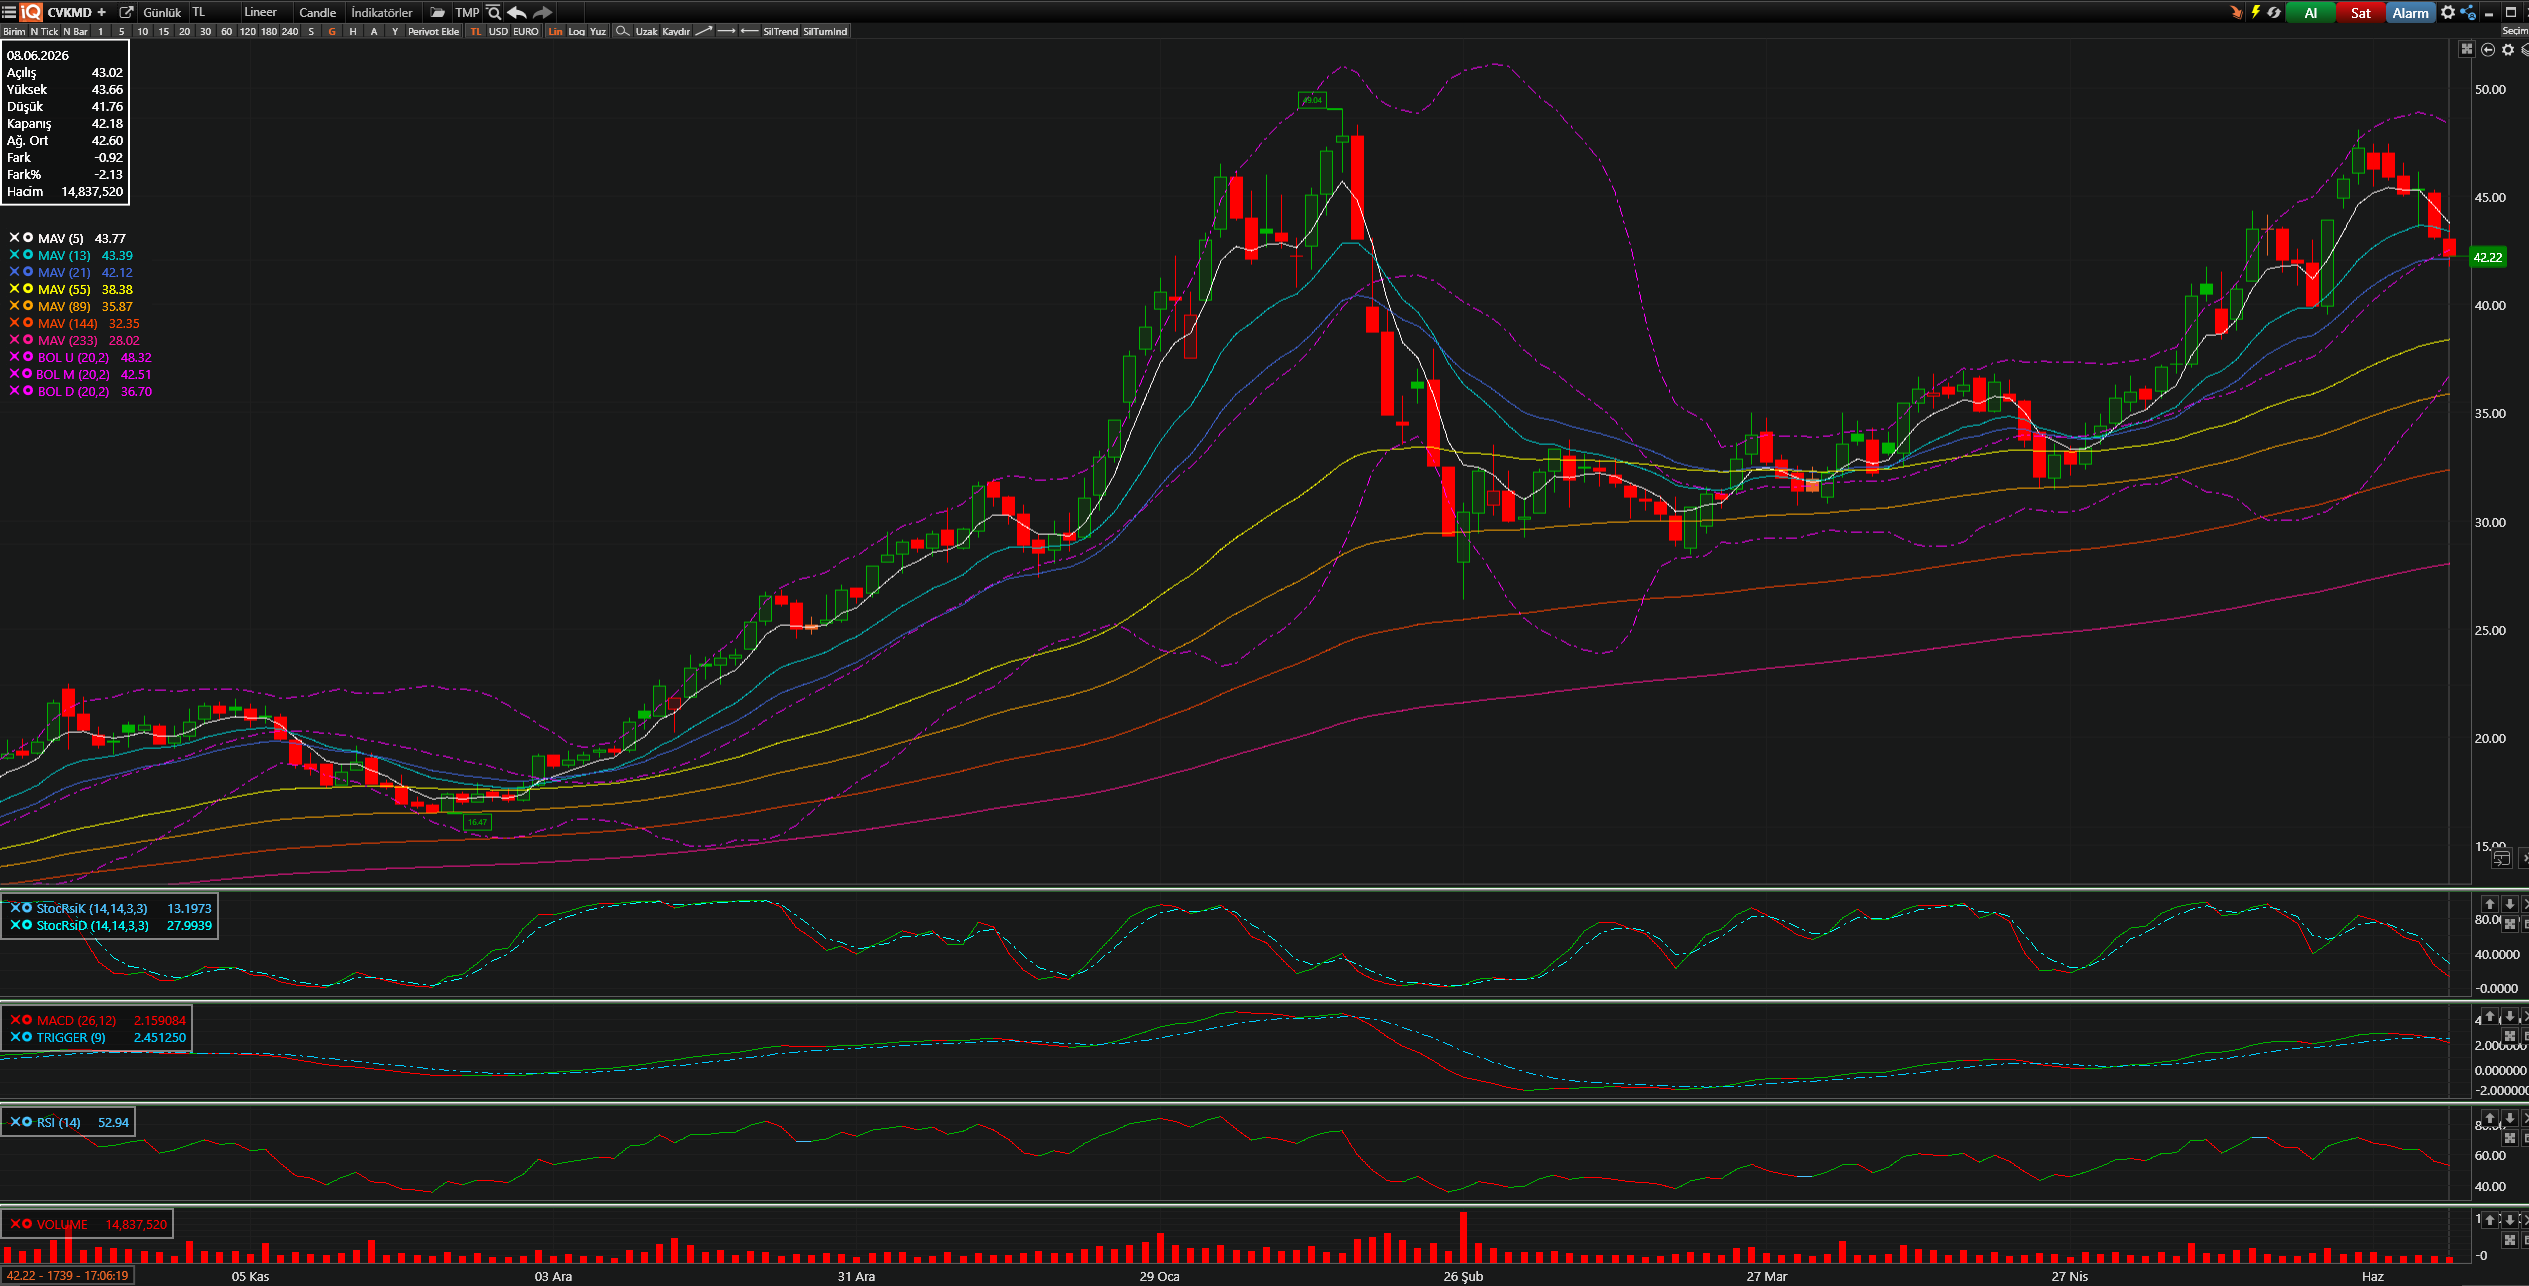2529x1286 pixels.
Task: Open the chart settings gear icon
Action: coord(2508,49)
